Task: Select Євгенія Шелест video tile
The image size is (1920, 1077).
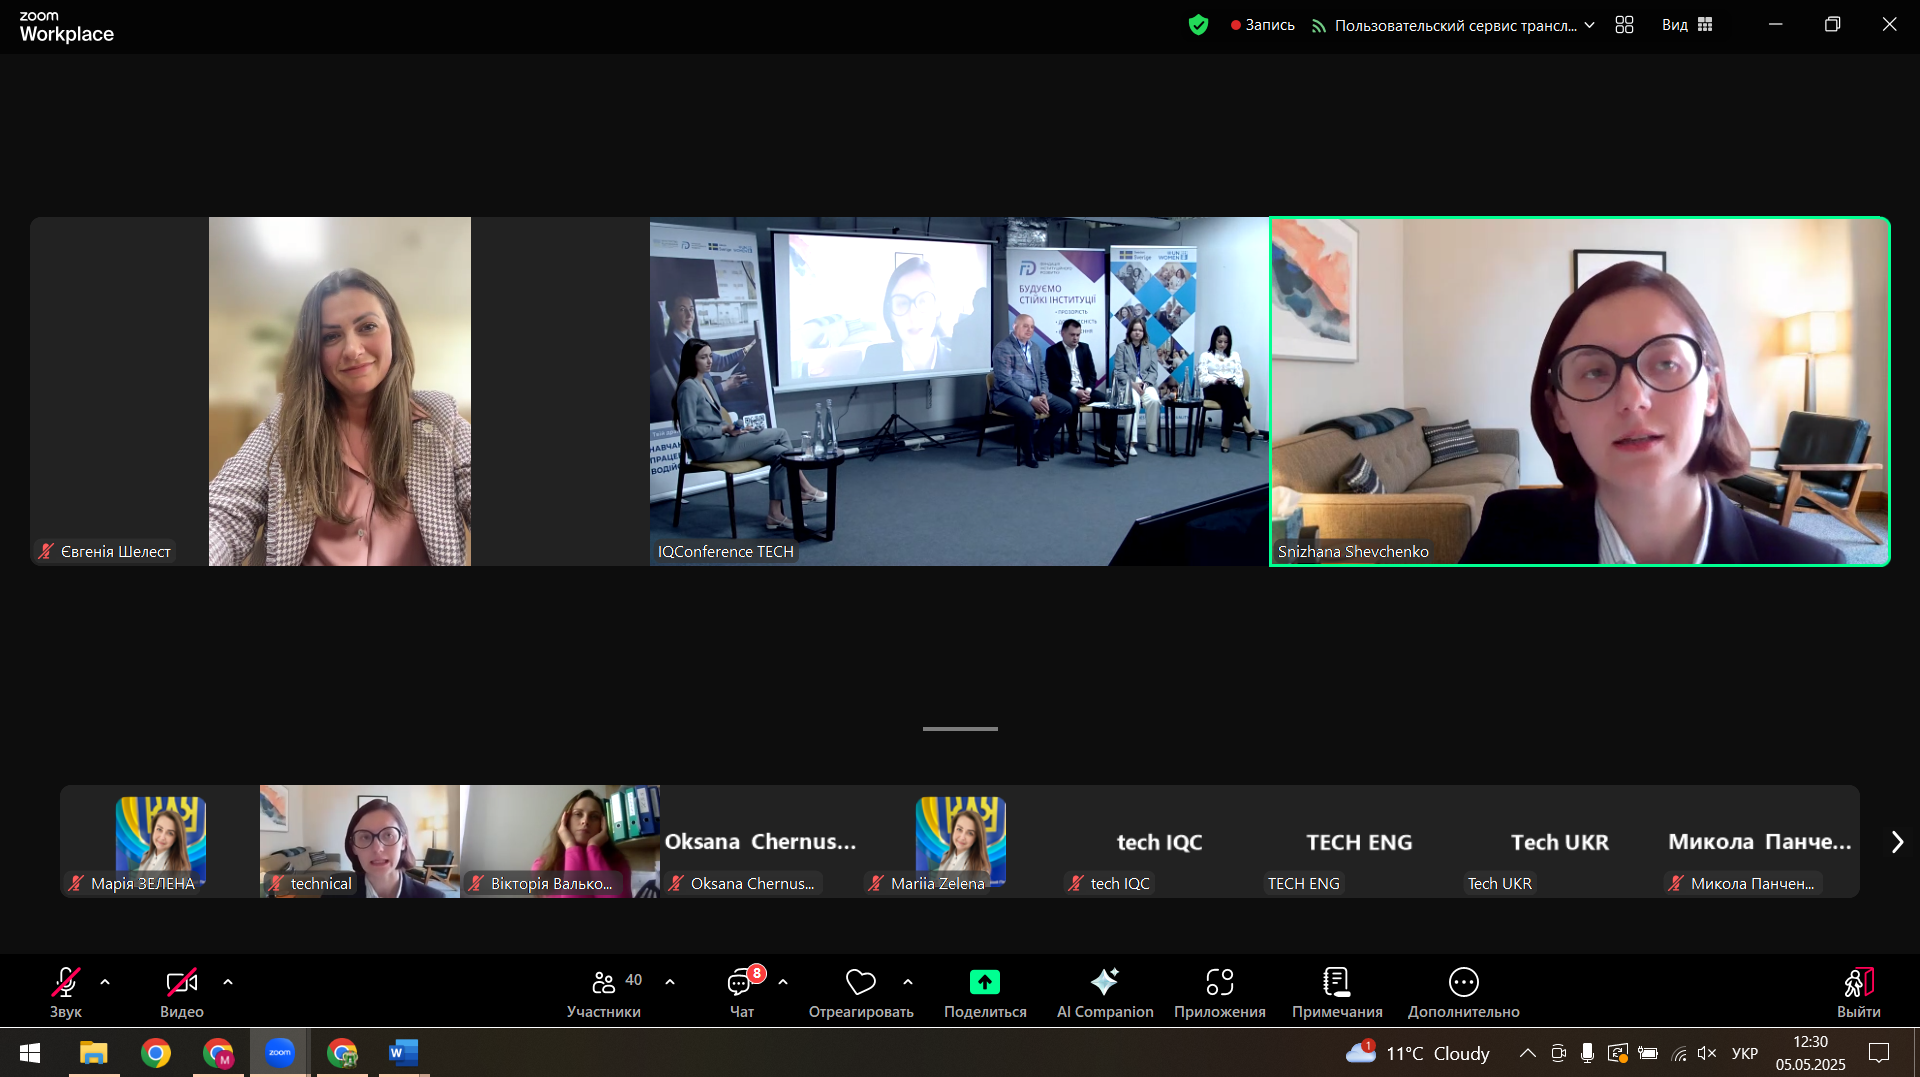Action: (x=340, y=391)
